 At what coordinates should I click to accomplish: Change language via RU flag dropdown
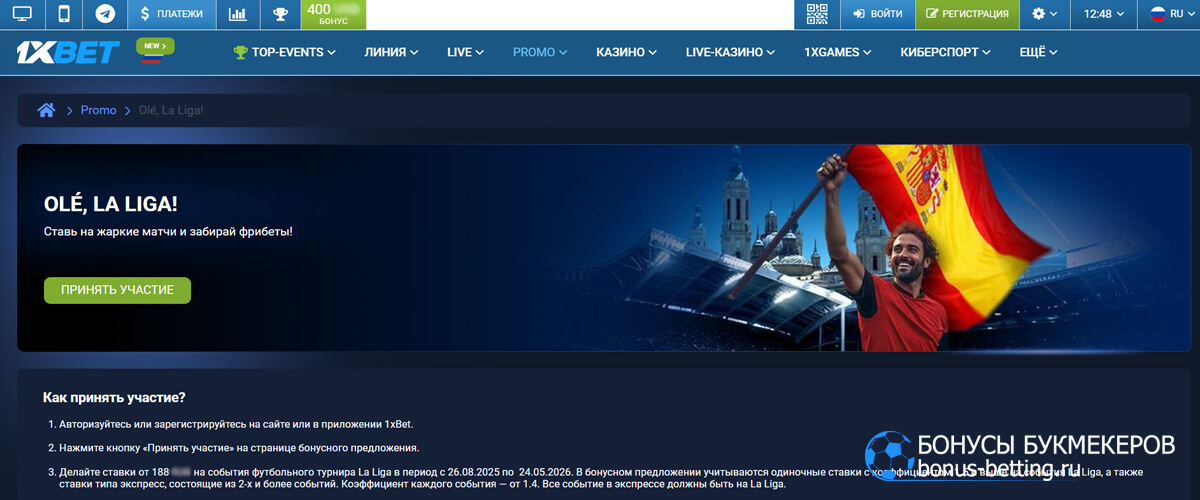[1168, 14]
